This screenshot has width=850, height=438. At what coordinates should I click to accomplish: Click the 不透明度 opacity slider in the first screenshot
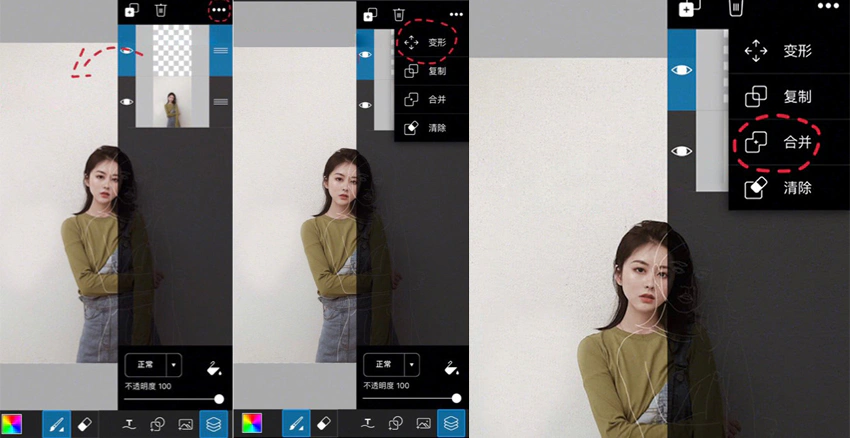[171, 399]
